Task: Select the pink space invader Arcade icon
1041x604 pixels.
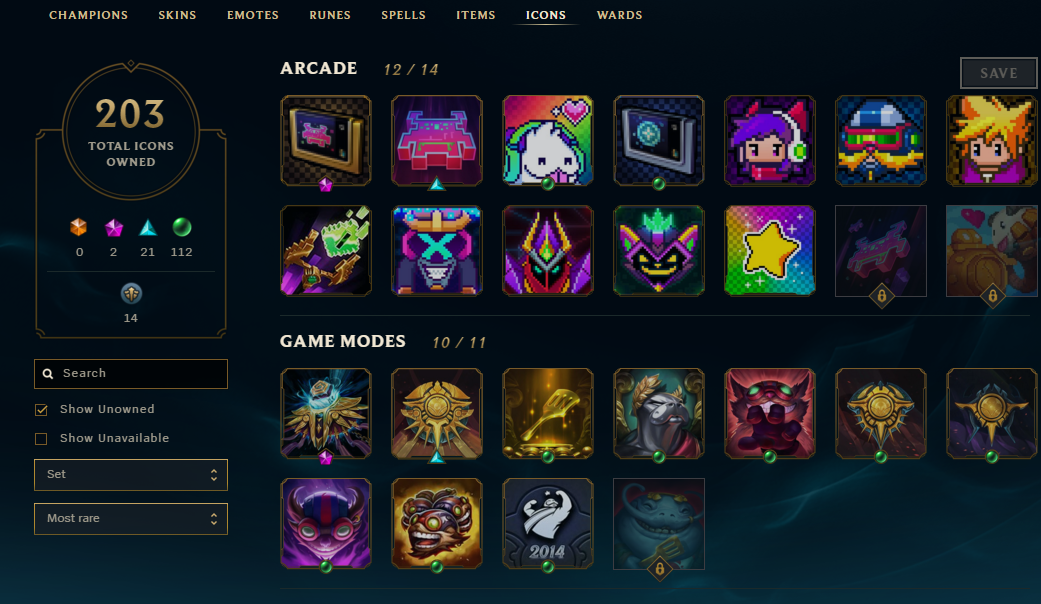Action: pyautogui.click(x=436, y=141)
